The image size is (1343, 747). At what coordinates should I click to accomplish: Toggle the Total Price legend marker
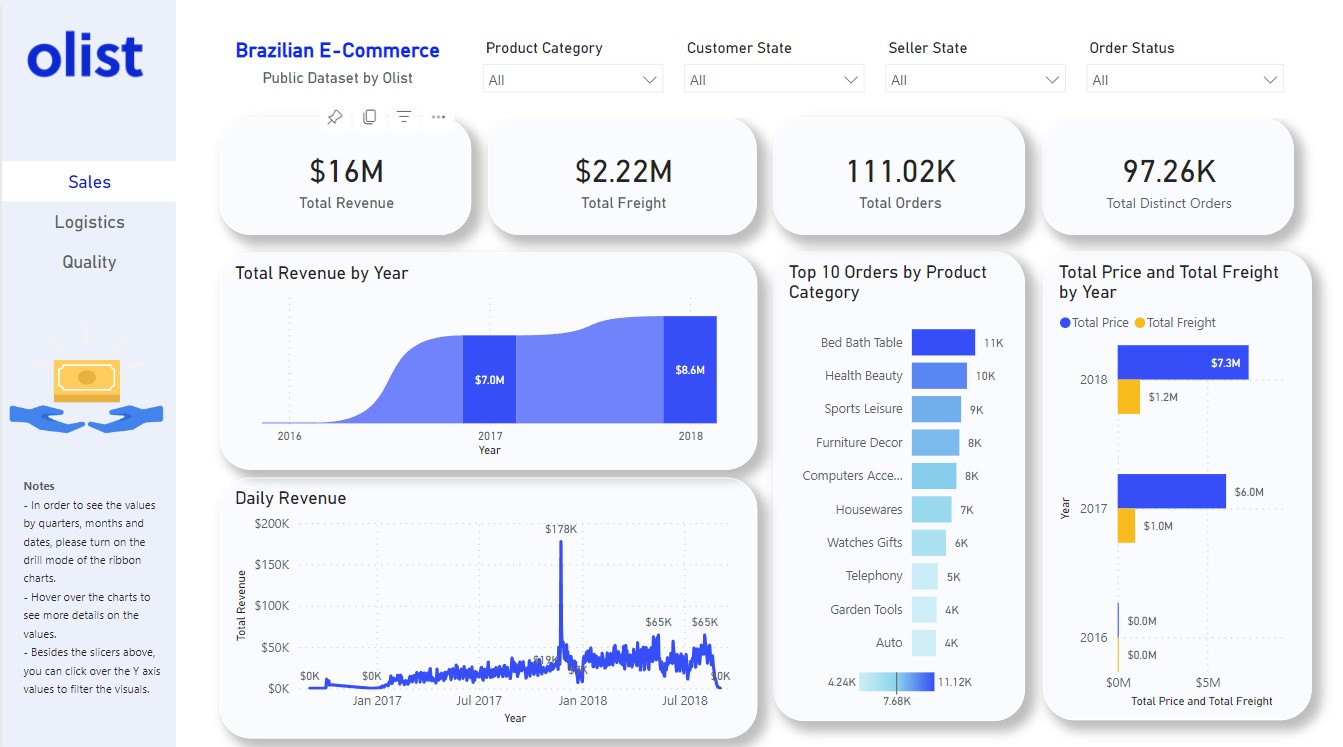(x=1065, y=323)
